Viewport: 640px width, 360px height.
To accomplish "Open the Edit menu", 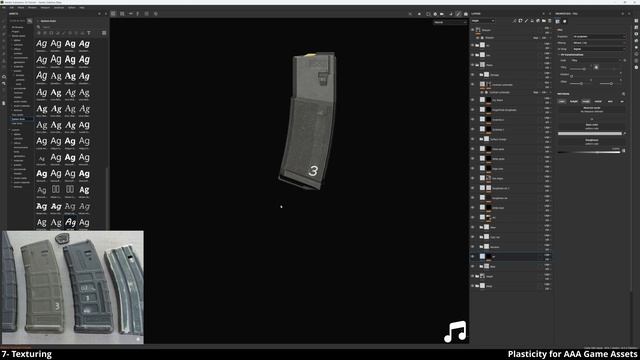I will click(x=11, y=7).
